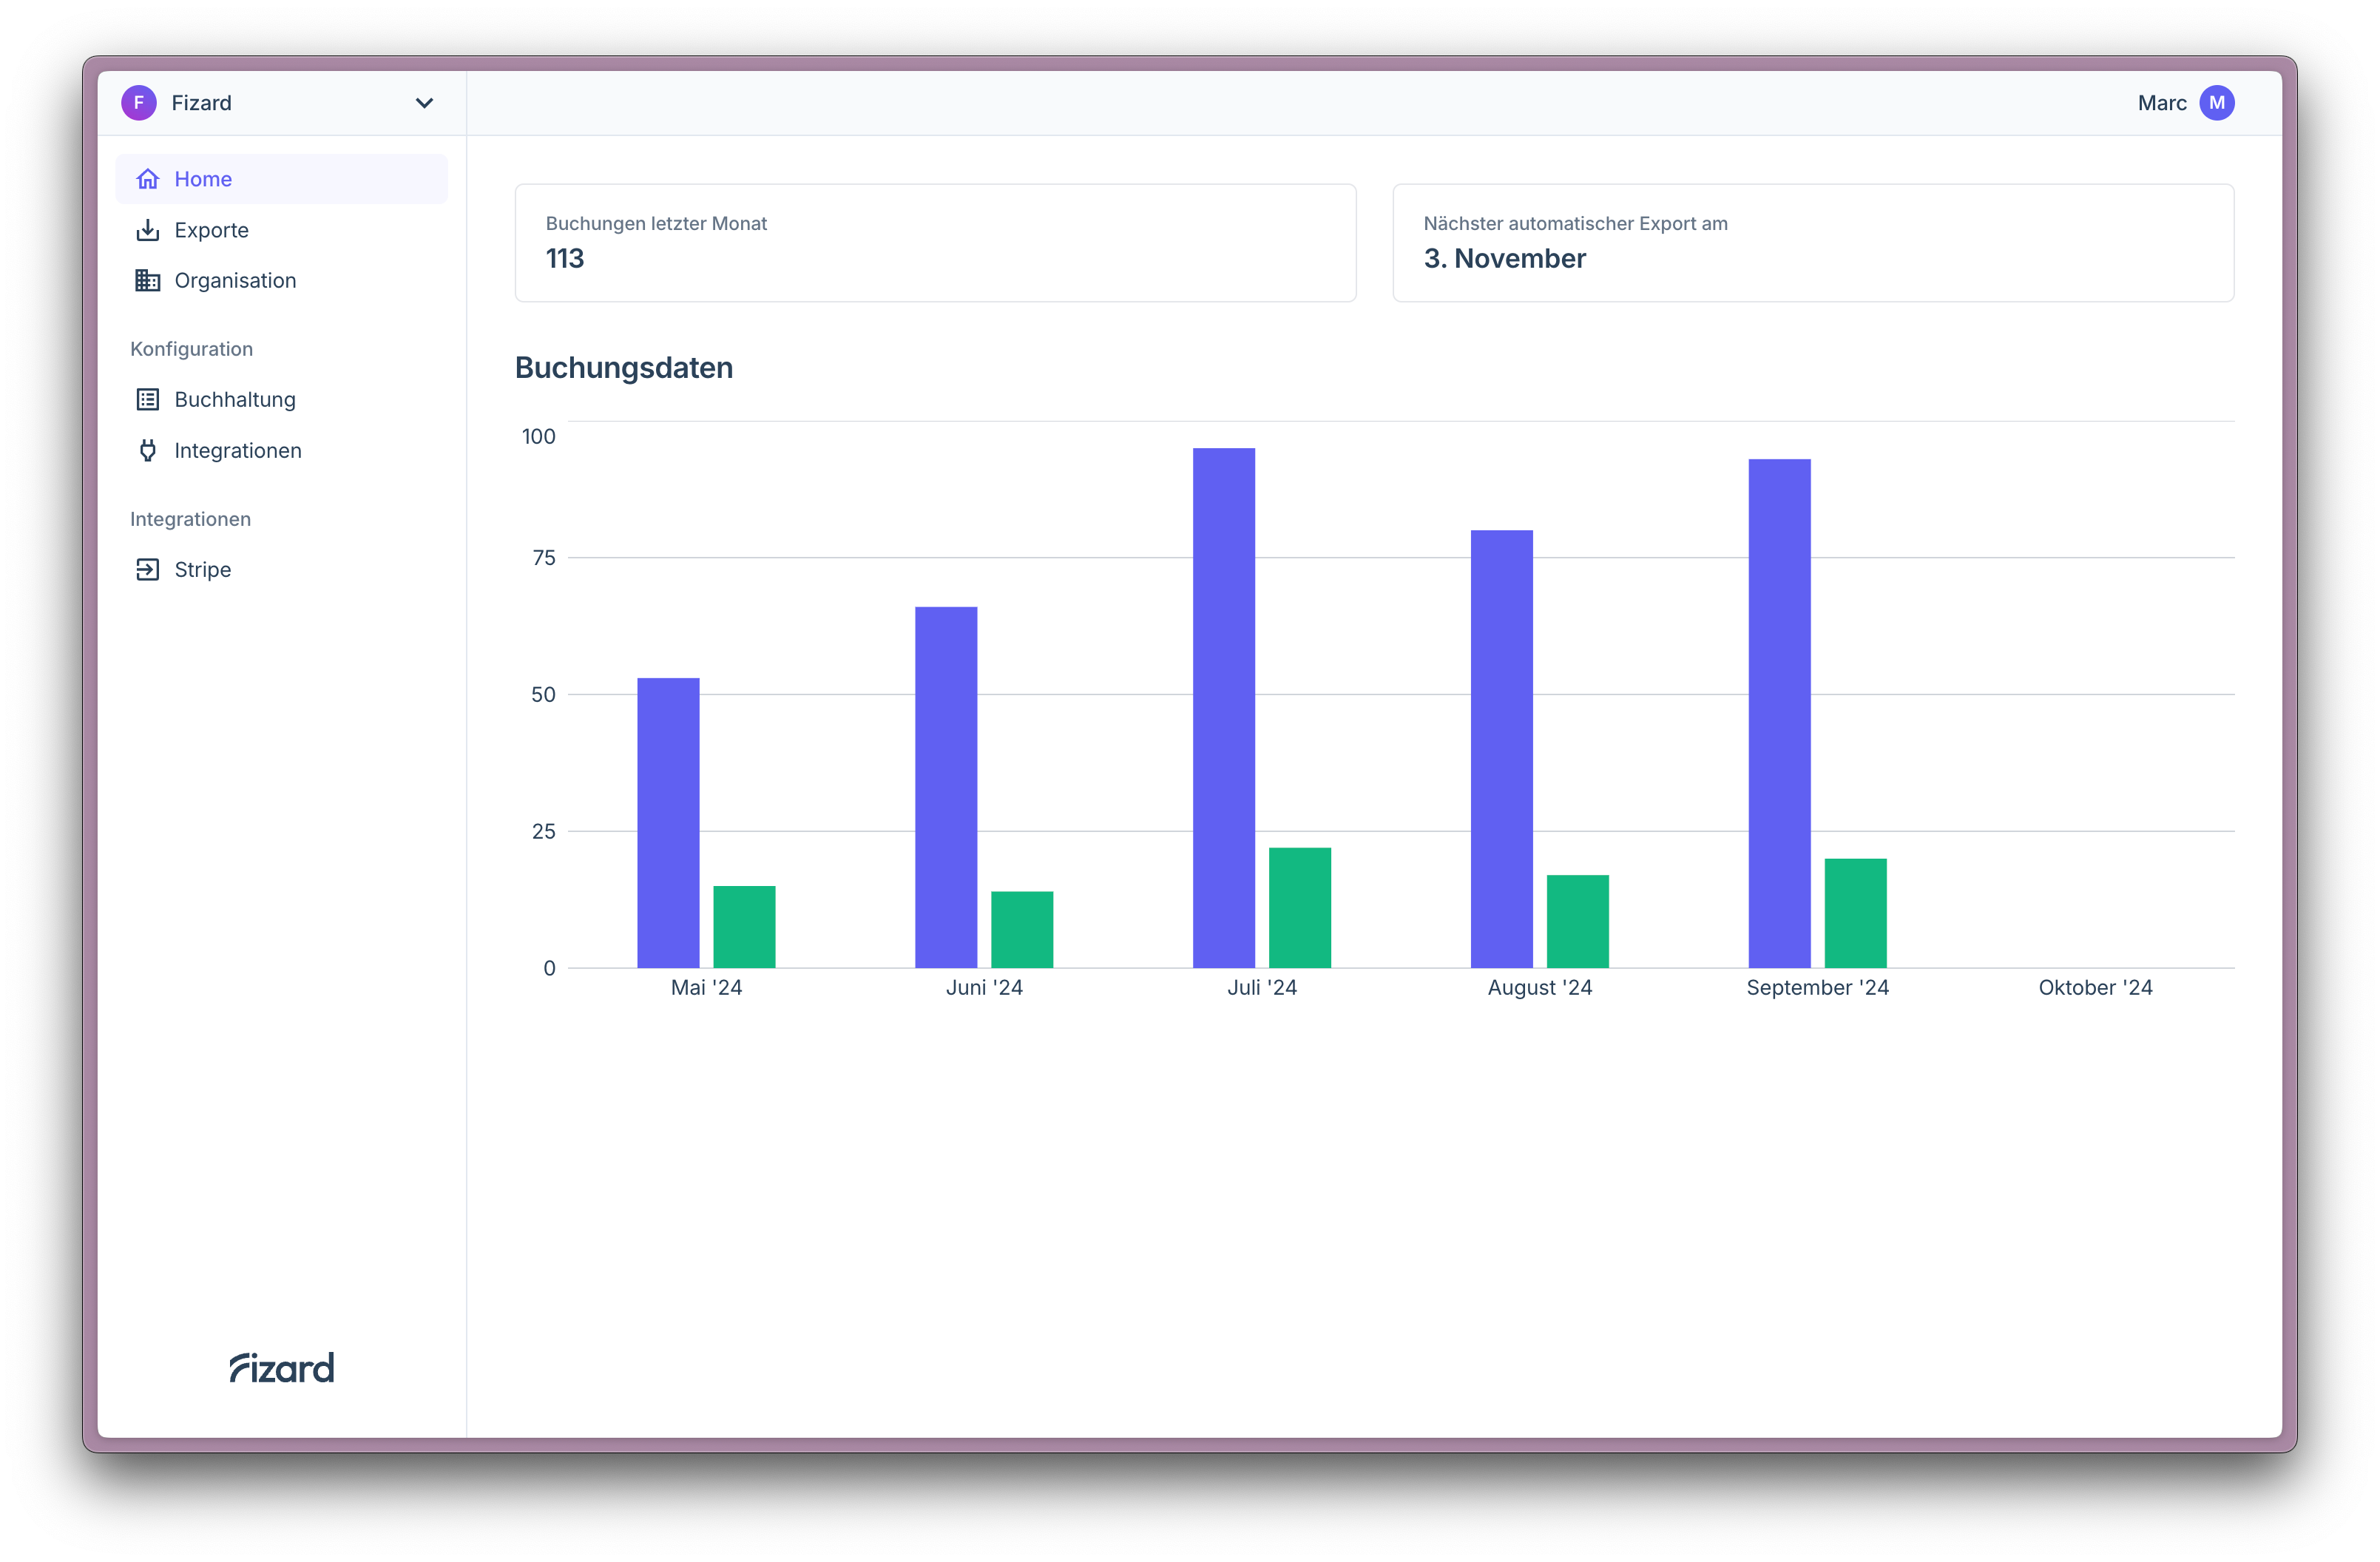Click the Organisation building icon

[x=148, y=281]
